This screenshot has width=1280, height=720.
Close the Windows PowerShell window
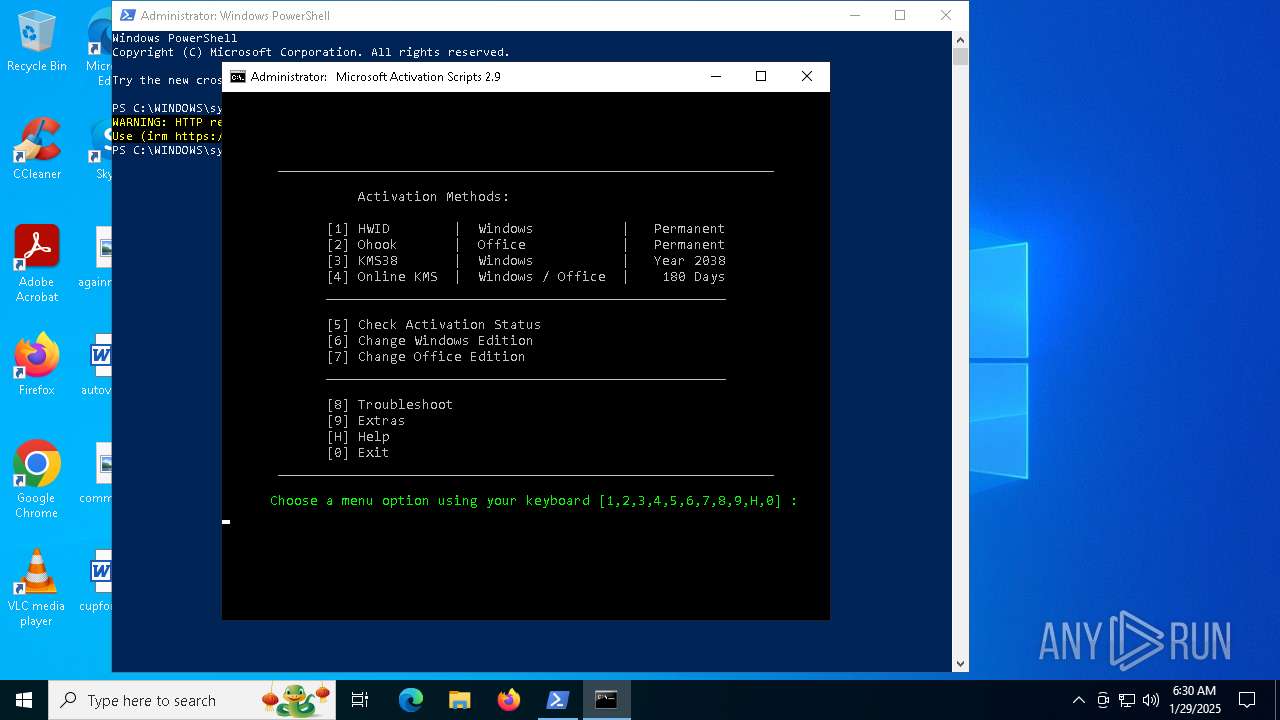[946, 15]
